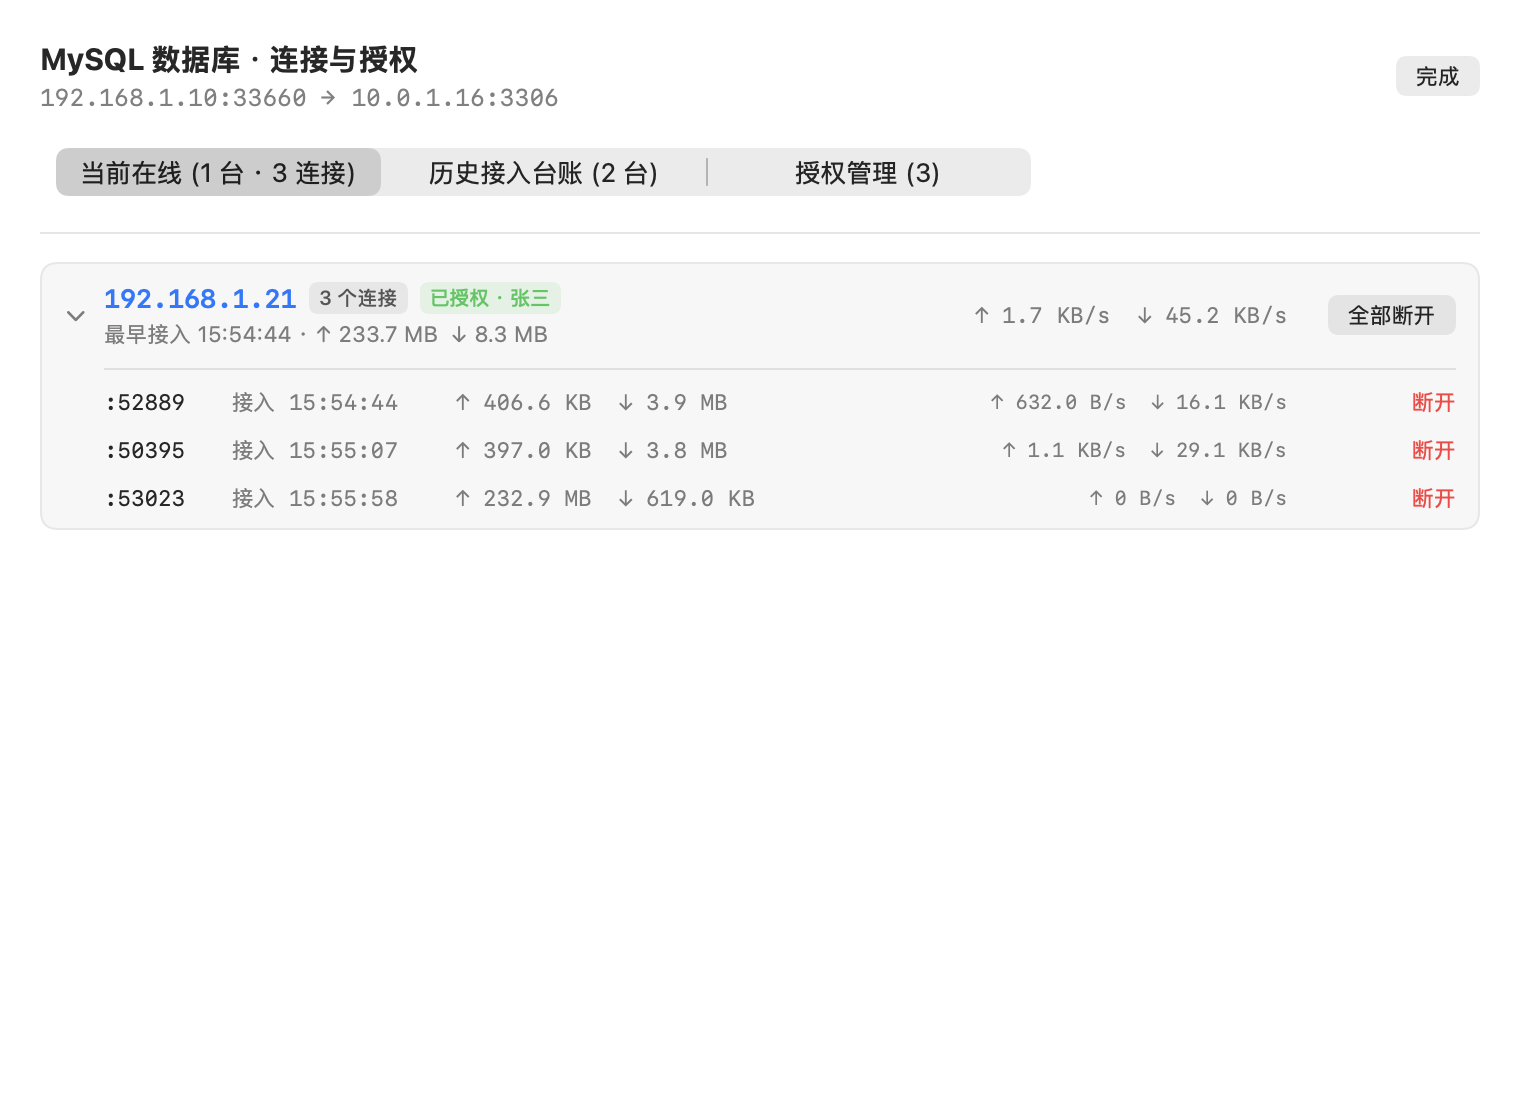Screen dimensions: 1520x1120
Task: Click download arrow icon next to 619.0 KB
Action: point(625,499)
